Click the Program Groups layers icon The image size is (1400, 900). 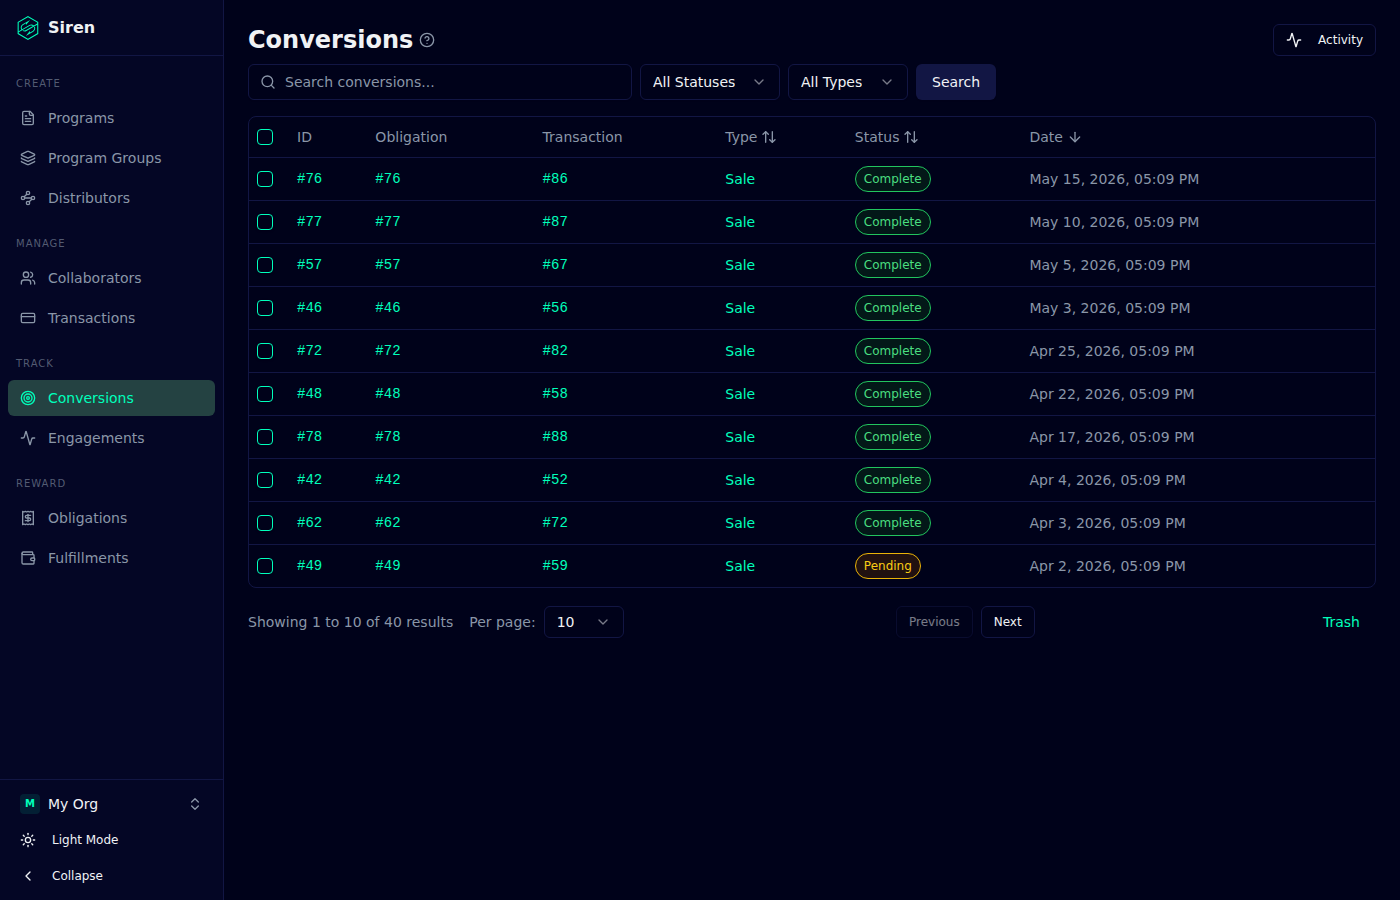pyautogui.click(x=28, y=158)
